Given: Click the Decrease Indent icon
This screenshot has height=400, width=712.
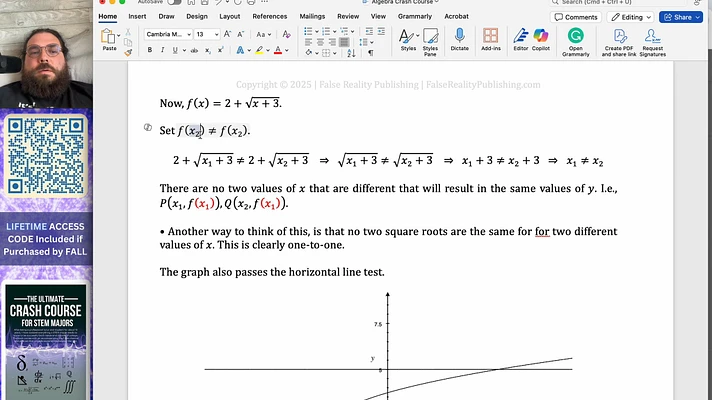Looking at the screenshot, I should click(369, 31).
